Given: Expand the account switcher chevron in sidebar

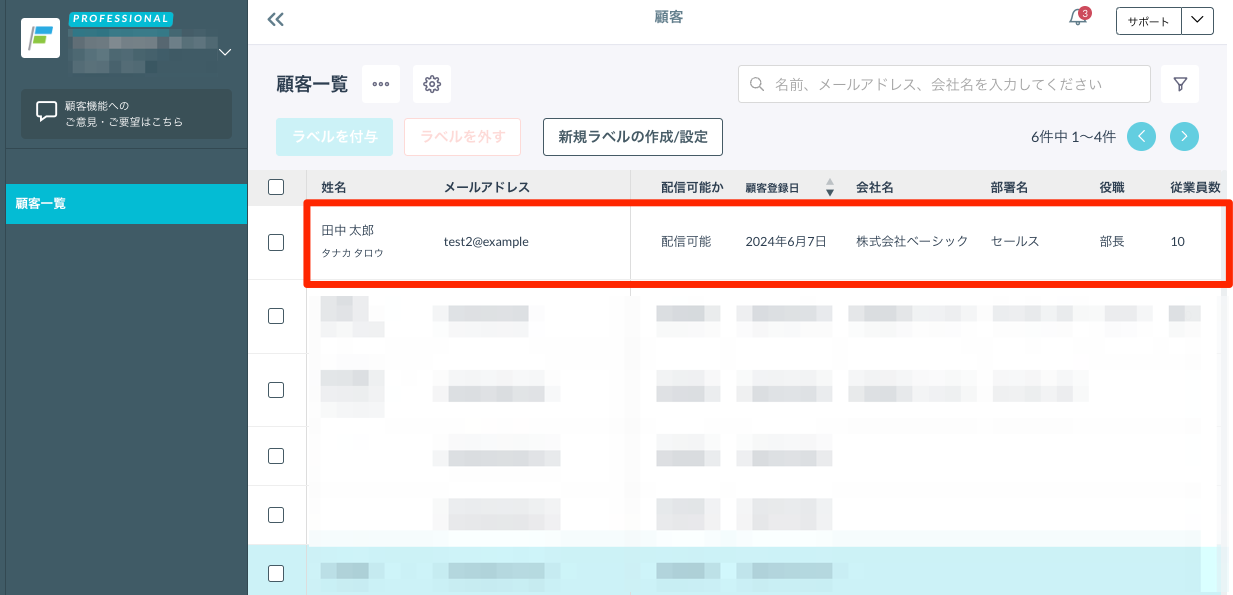Looking at the screenshot, I should coord(225,52).
